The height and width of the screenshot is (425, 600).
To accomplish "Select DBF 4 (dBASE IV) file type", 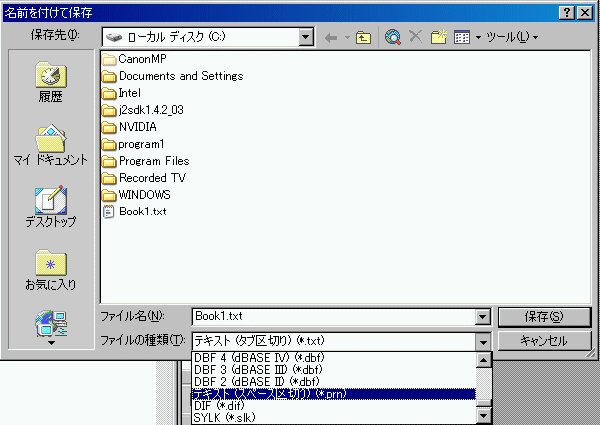I will (272, 358).
